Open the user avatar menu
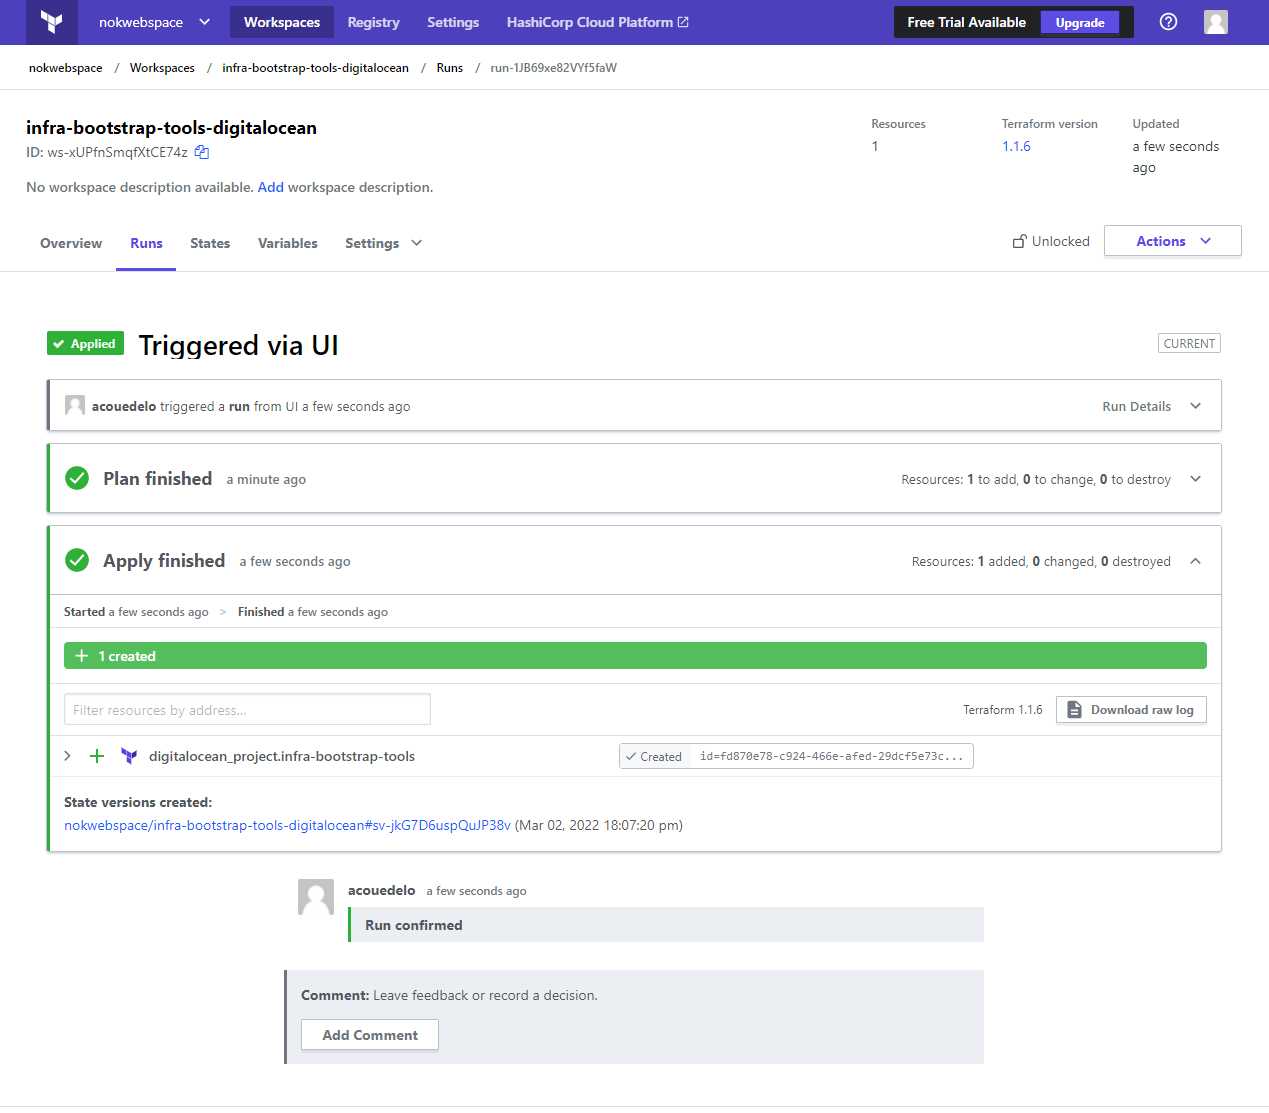Image resolution: width=1269 pixels, height=1113 pixels. pyautogui.click(x=1216, y=22)
